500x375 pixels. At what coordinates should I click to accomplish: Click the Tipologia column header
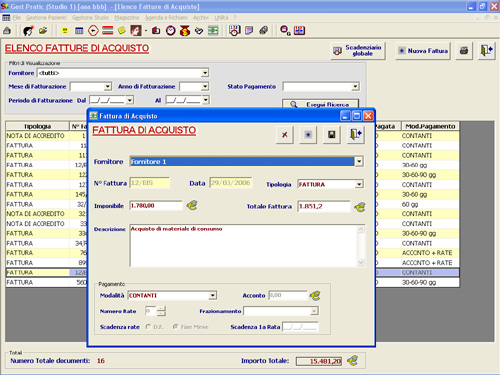pos(37,126)
